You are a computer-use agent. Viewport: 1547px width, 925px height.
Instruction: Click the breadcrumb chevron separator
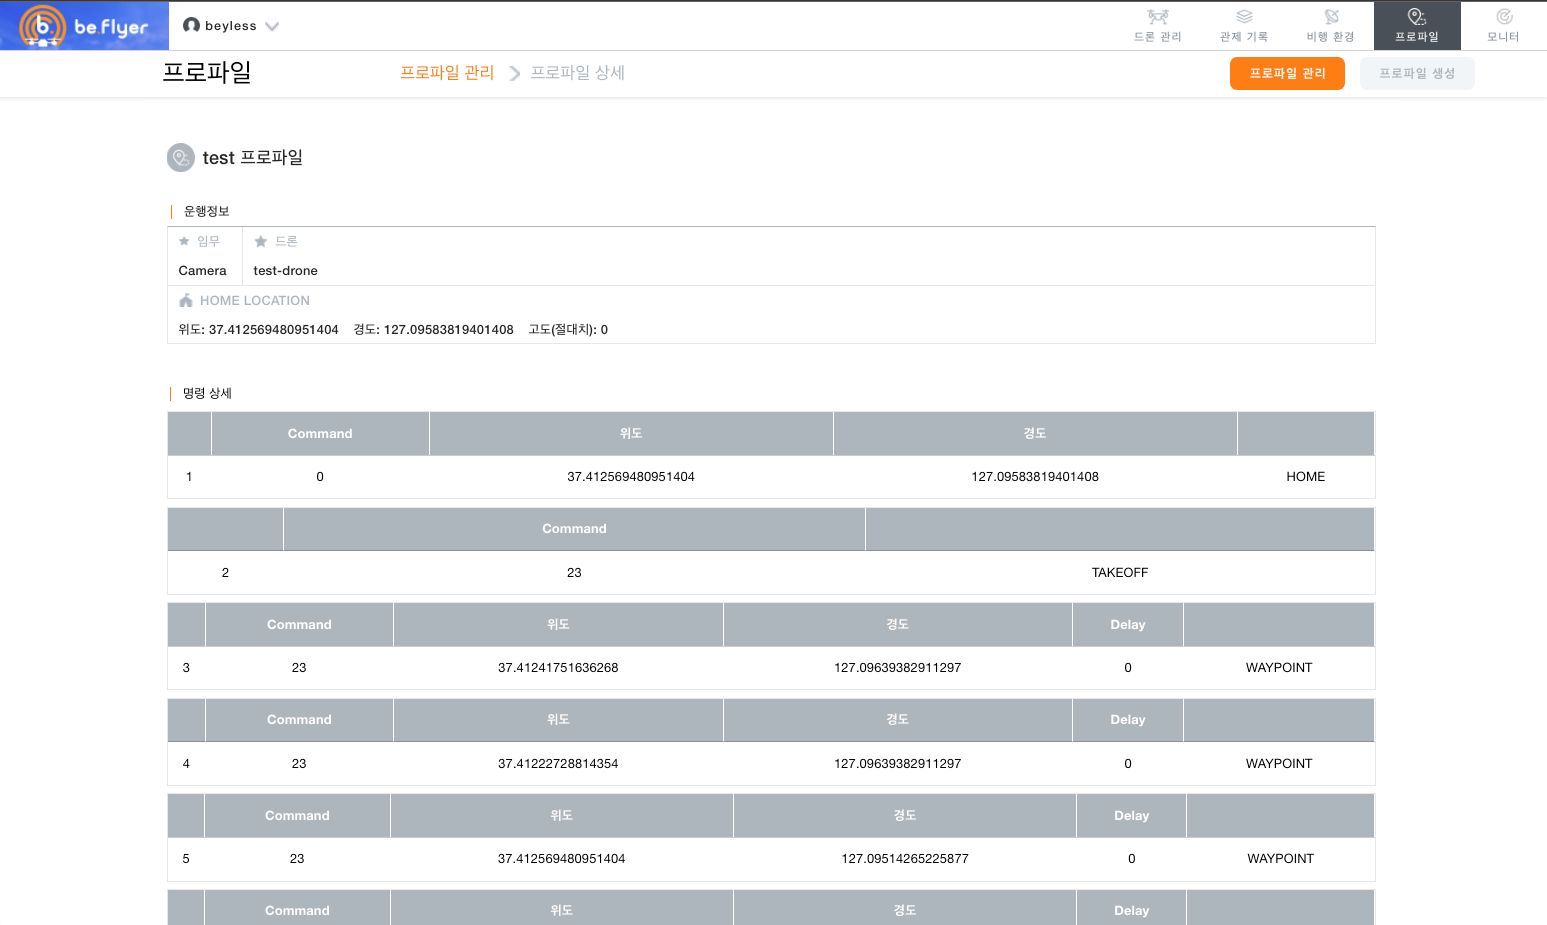pos(514,73)
